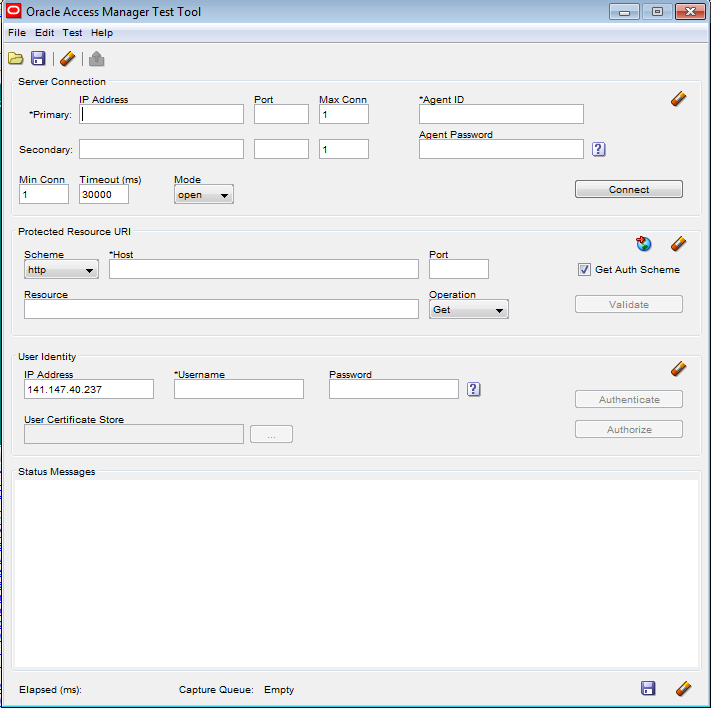Open help icon next to Agent Password
Viewport: 711px width, 708px height.
tap(599, 149)
